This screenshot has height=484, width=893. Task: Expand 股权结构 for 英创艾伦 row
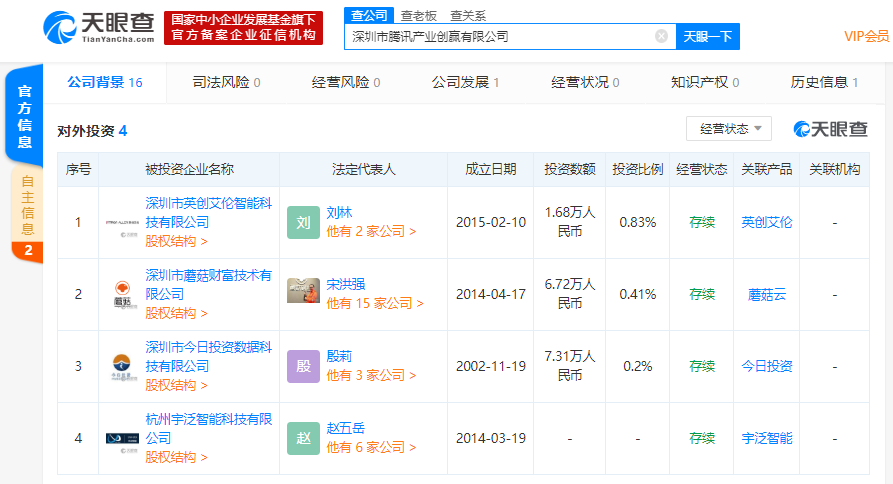tap(176, 241)
